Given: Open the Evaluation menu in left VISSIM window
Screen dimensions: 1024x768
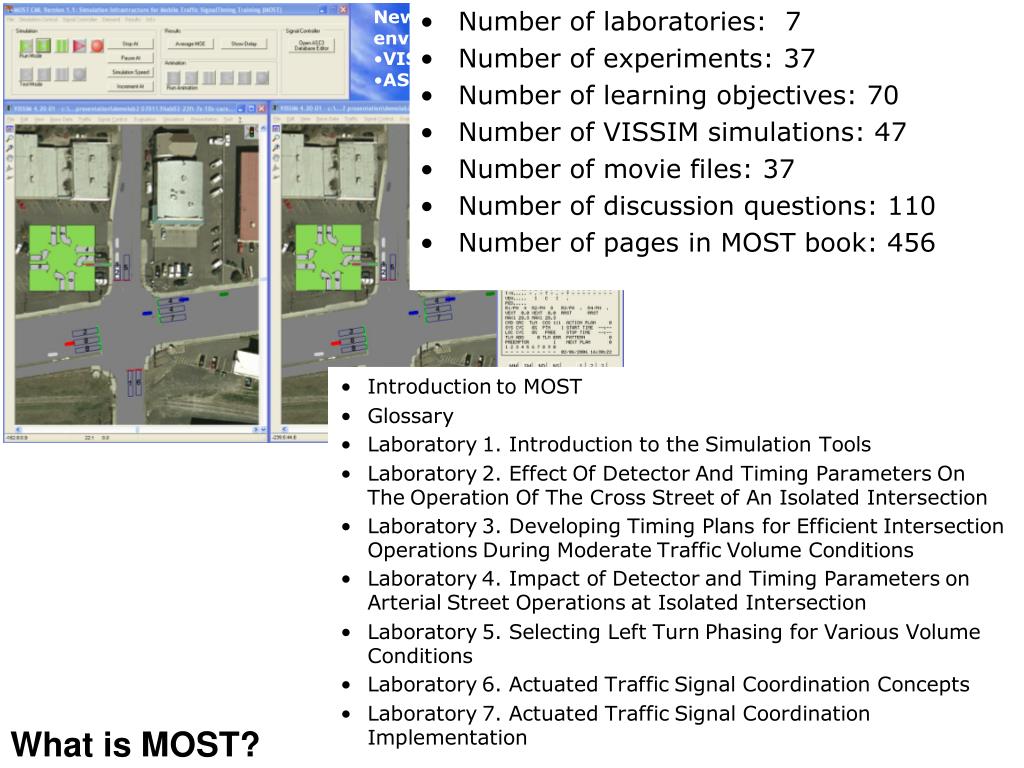Looking at the screenshot, I should pos(145,120).
